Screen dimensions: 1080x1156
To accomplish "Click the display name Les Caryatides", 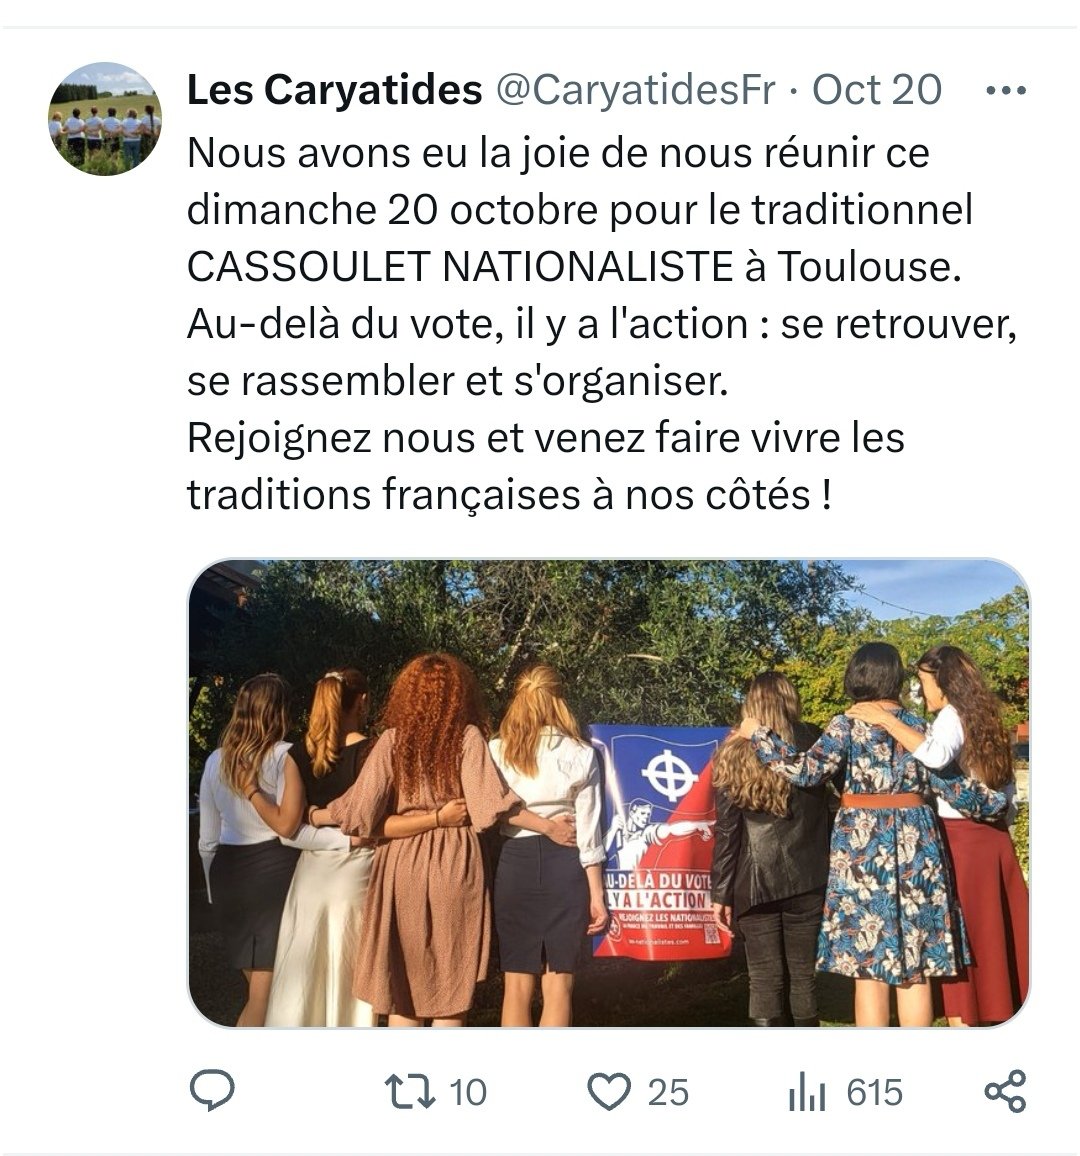I will click(335, 90).
